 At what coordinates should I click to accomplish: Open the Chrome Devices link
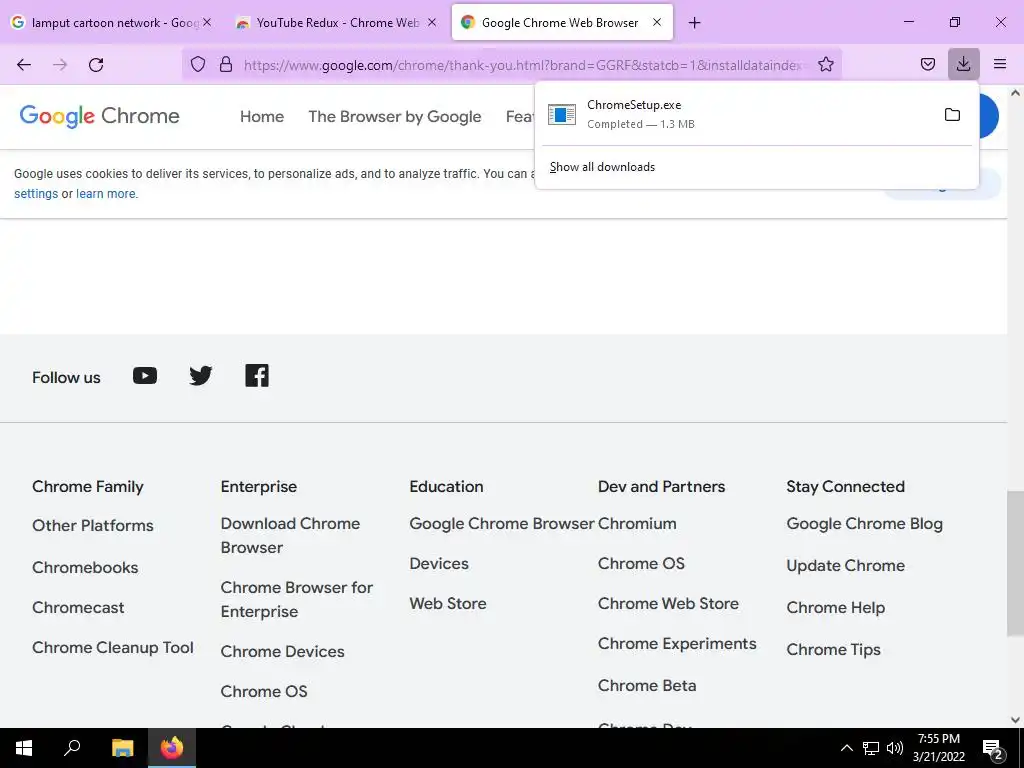pyautogui.click(x=282, y=652)
